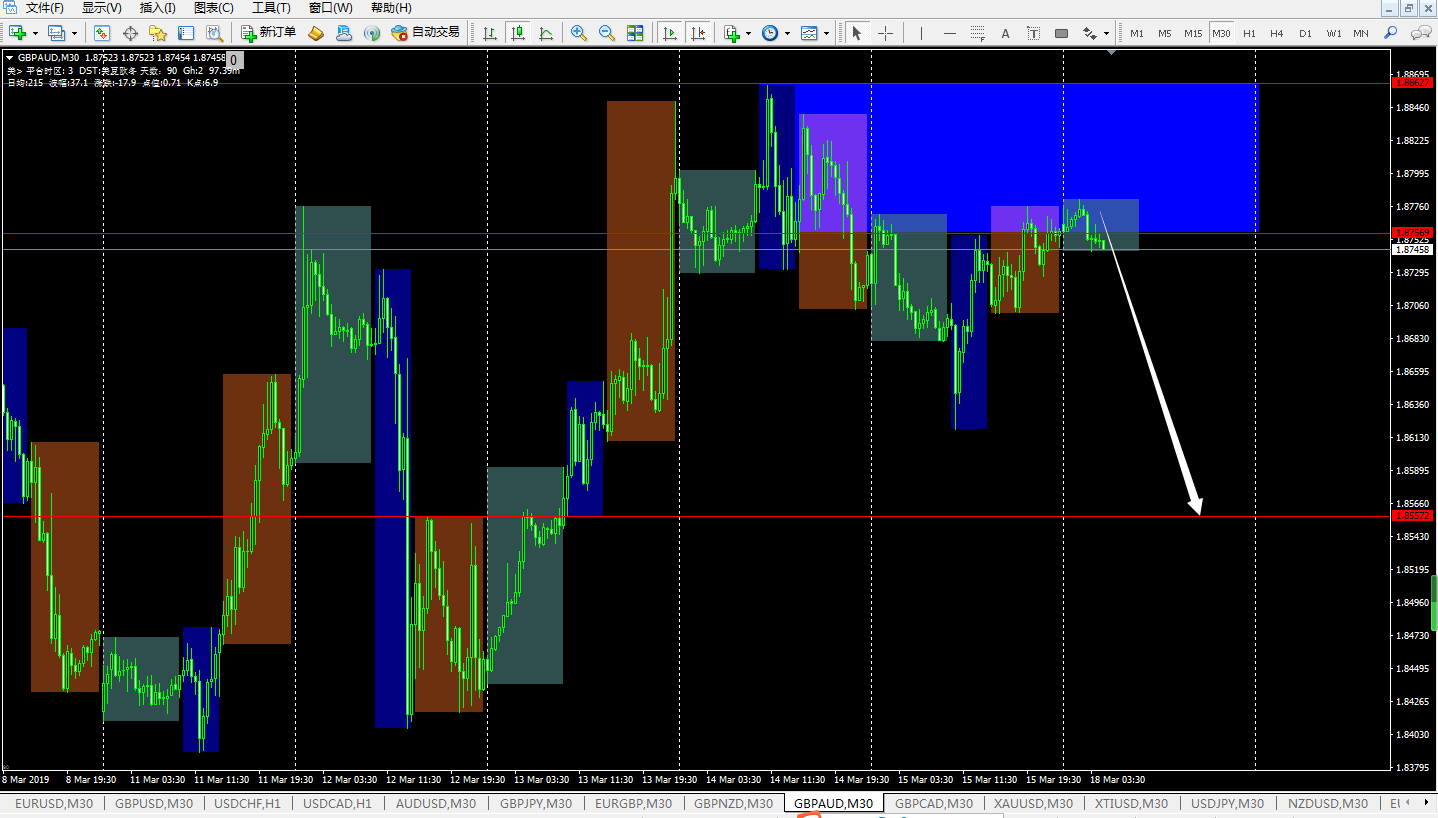Add an indicator via the indicators icon
Screen dimensions: 1438x818
click(732, 33)
